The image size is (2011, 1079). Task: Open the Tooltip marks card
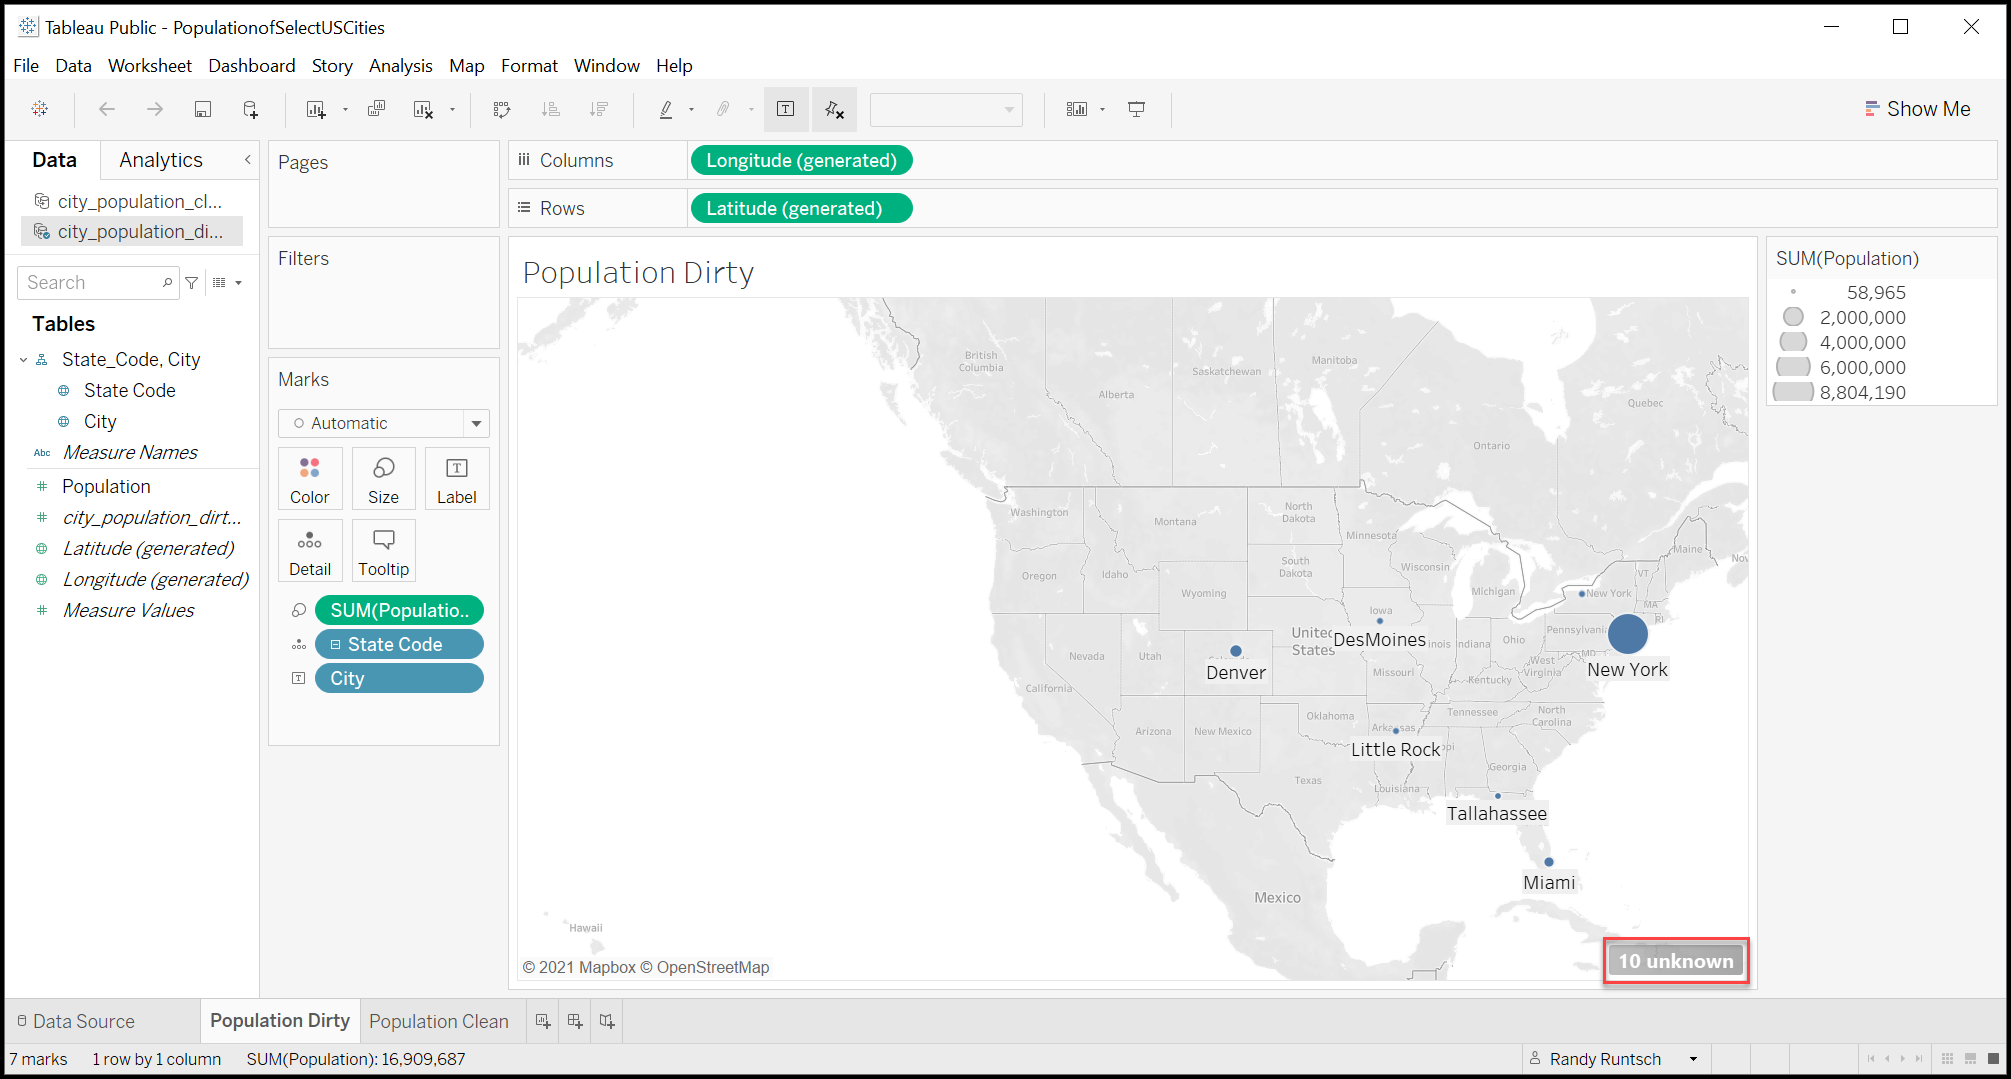[383, 551]
